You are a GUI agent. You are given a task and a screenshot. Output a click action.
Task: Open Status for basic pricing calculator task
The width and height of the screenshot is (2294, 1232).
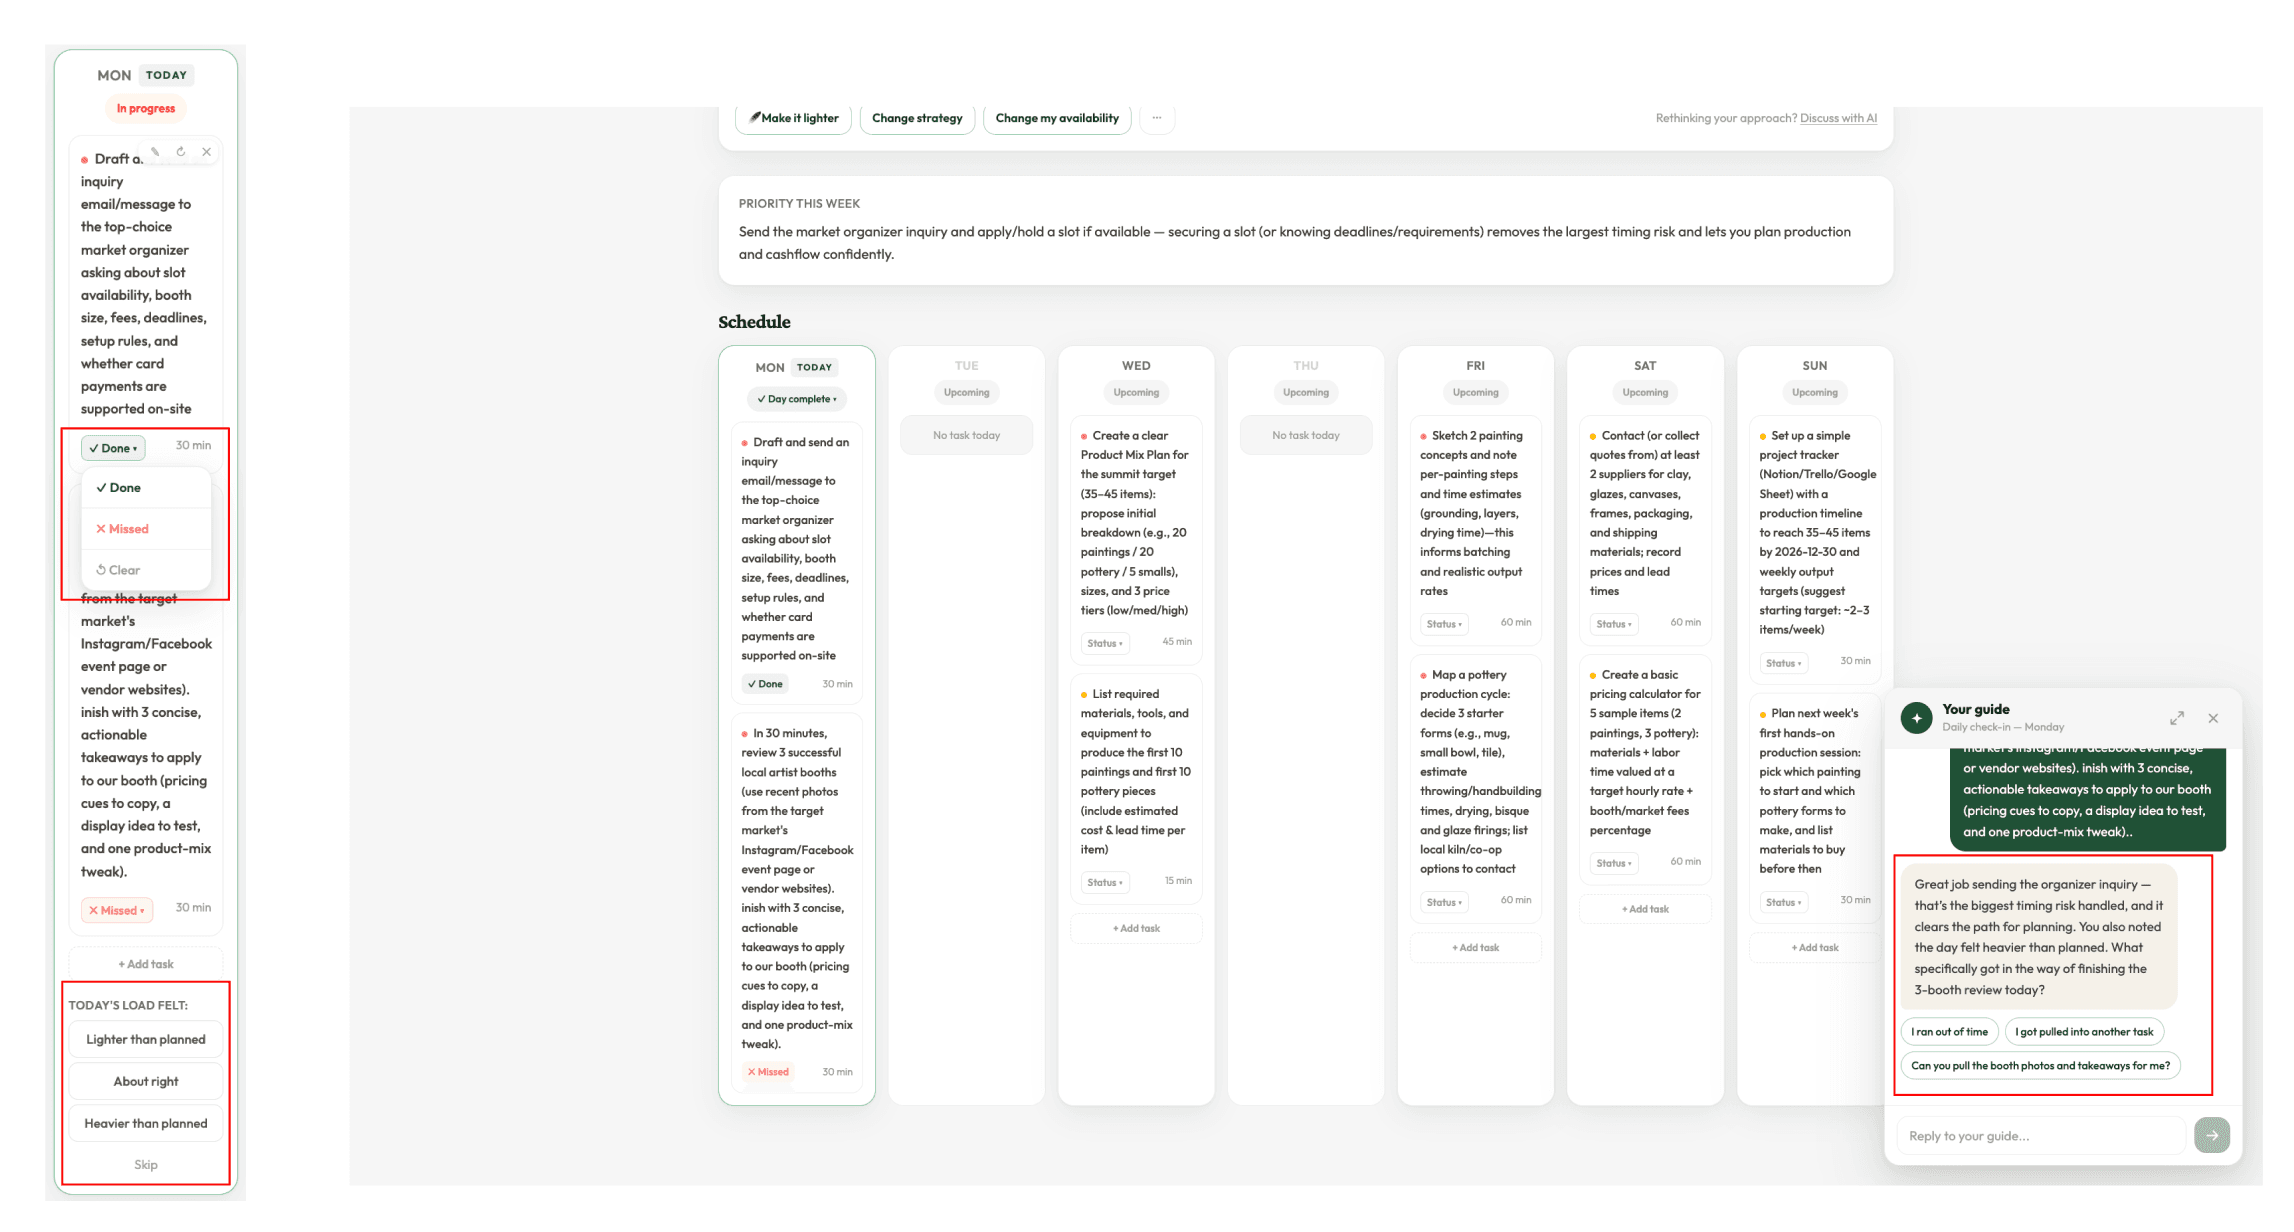point(1614,863)
